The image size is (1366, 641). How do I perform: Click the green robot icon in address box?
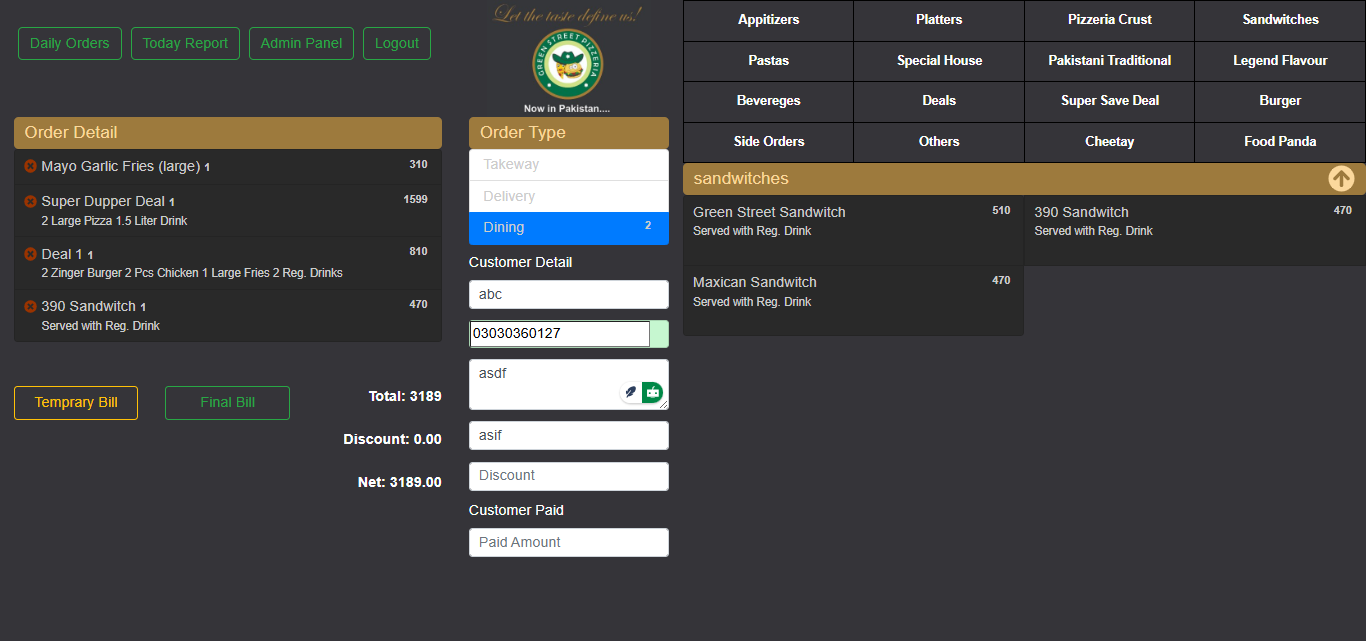[x=652, y=393]
